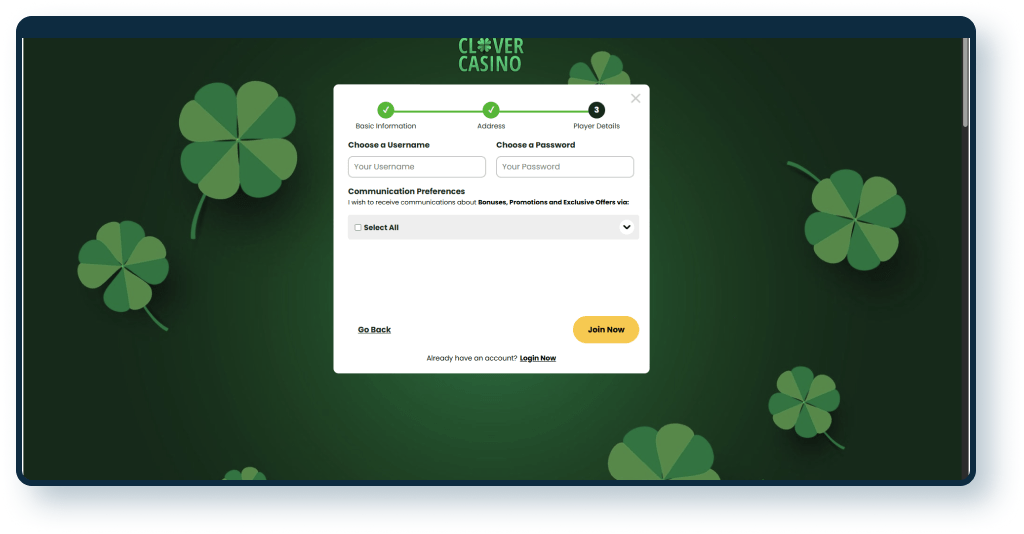1024x534 pixels.
Task: Click the Communication Preferences heading
Action: pyautogui.click(x=406, y=191)
